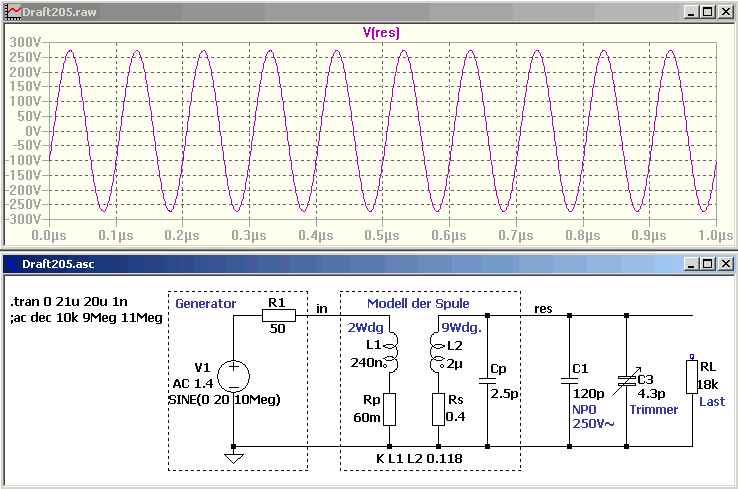Click the 300V vertical axis label
This screenshot has width=738, height=489.
point(26,42)
